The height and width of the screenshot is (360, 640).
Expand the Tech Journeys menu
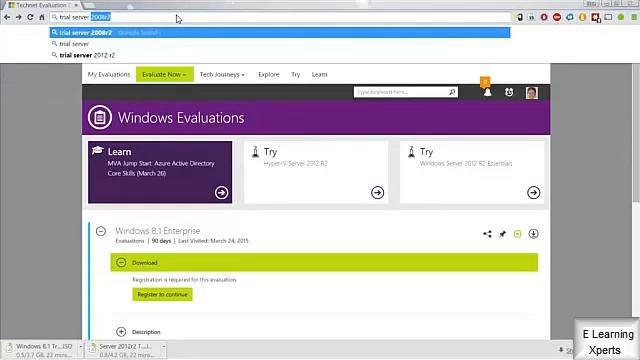click(222, 74)
